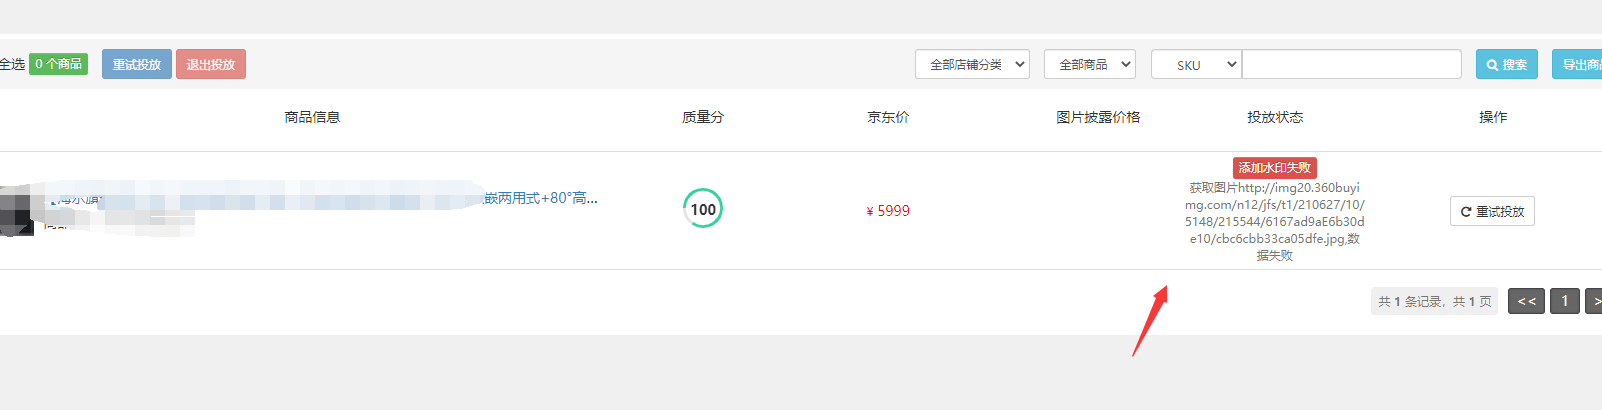Click the 质量分 column header
This screenshot has width=1602, height=410.
tap(703, 117)
